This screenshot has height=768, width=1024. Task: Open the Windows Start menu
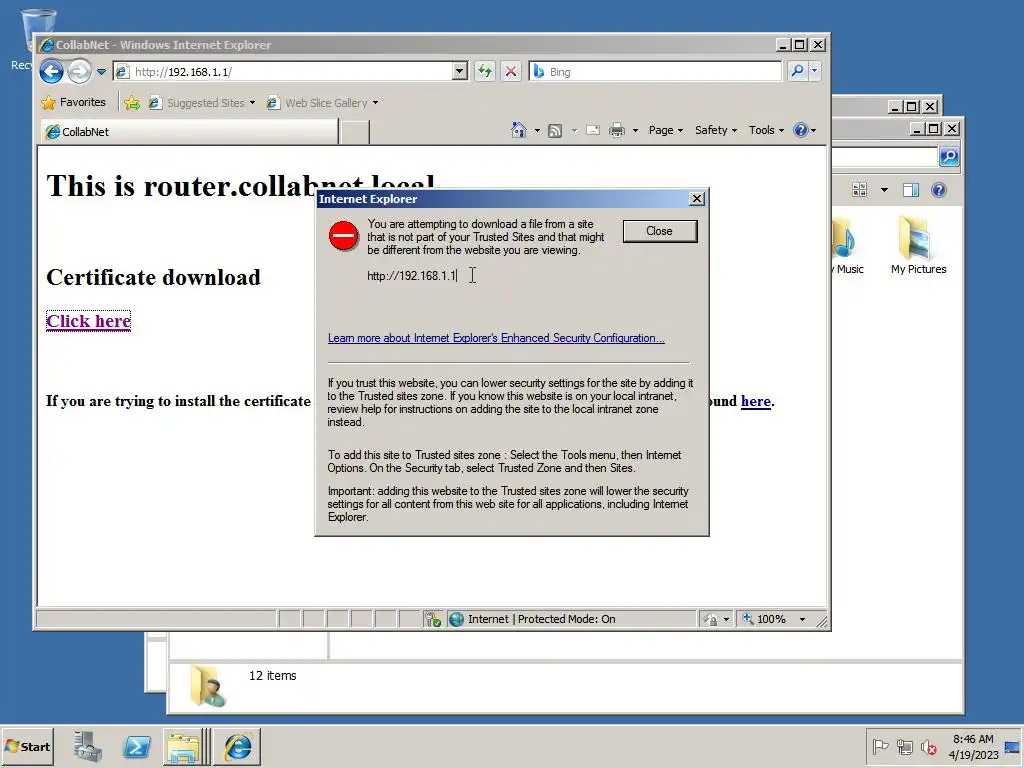[x=27, y=746]
